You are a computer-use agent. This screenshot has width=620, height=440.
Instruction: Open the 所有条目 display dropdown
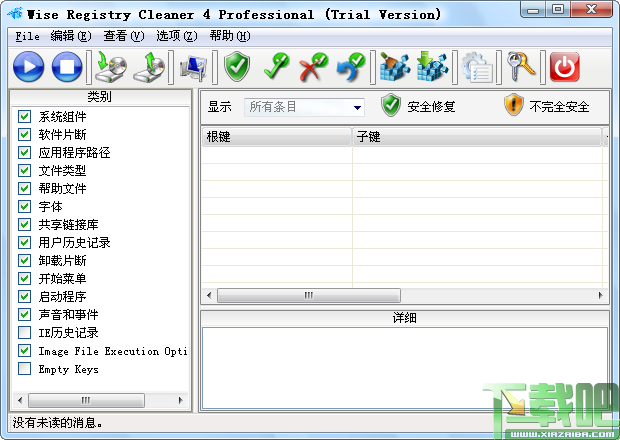304,107
